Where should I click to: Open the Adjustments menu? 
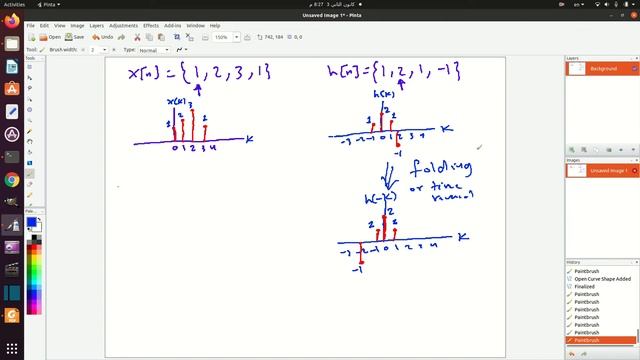(x=123, y=26)
